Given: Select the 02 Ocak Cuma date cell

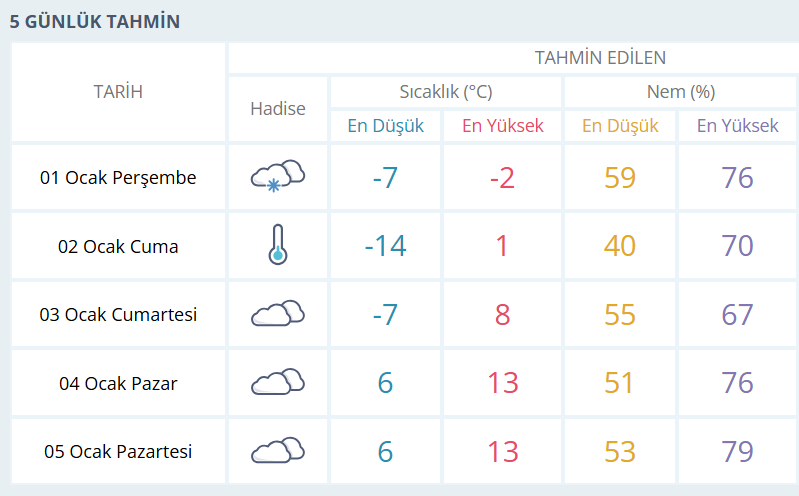Looking at the screenshot, I should (118, 246).
